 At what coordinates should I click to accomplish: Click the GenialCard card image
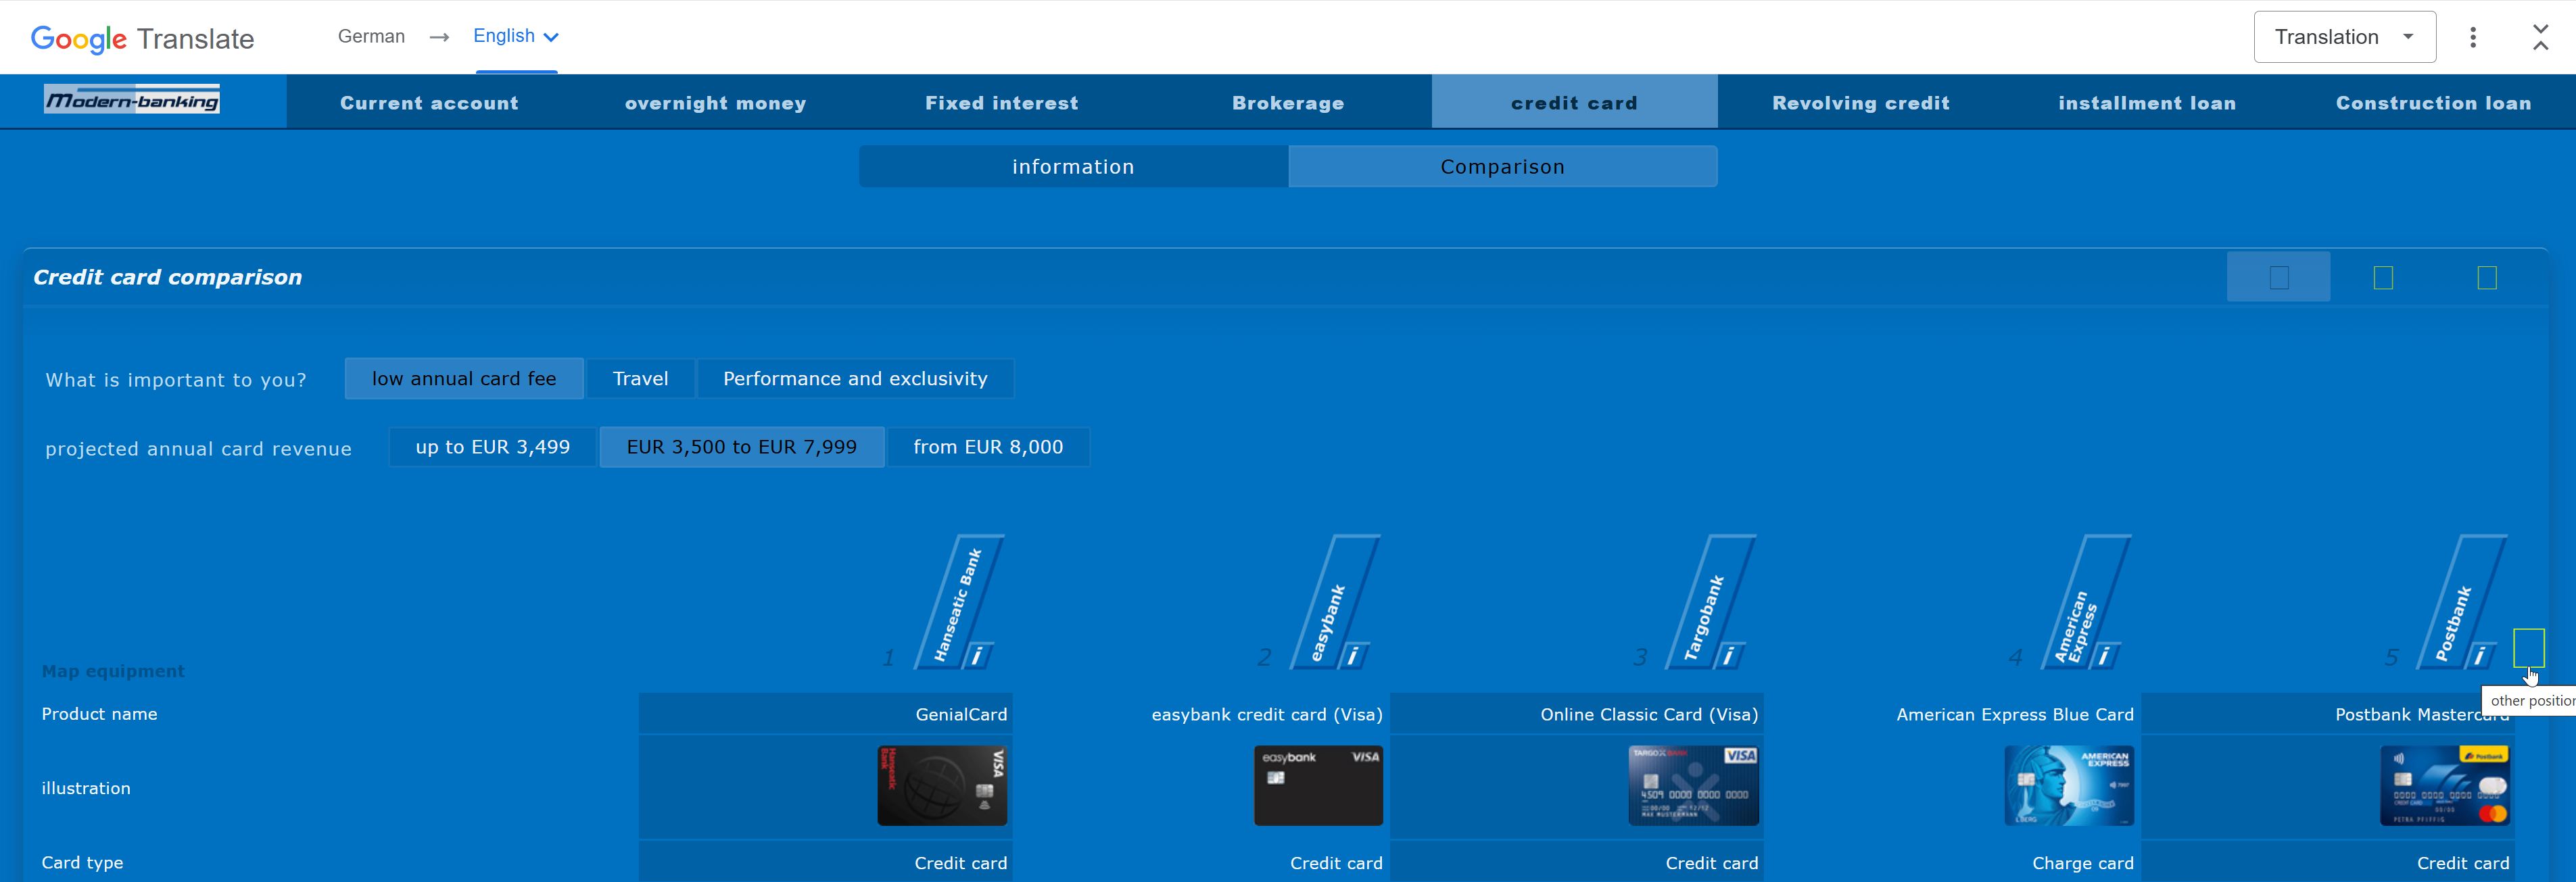tap(941, 785)
